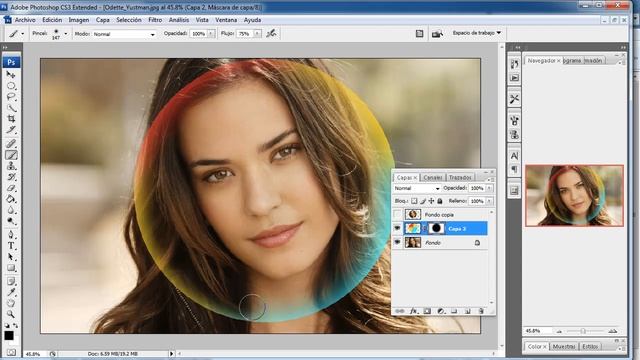Enable airbrush mode in options bar
This screenshot has width=640, height=360.
click(271, 33)
